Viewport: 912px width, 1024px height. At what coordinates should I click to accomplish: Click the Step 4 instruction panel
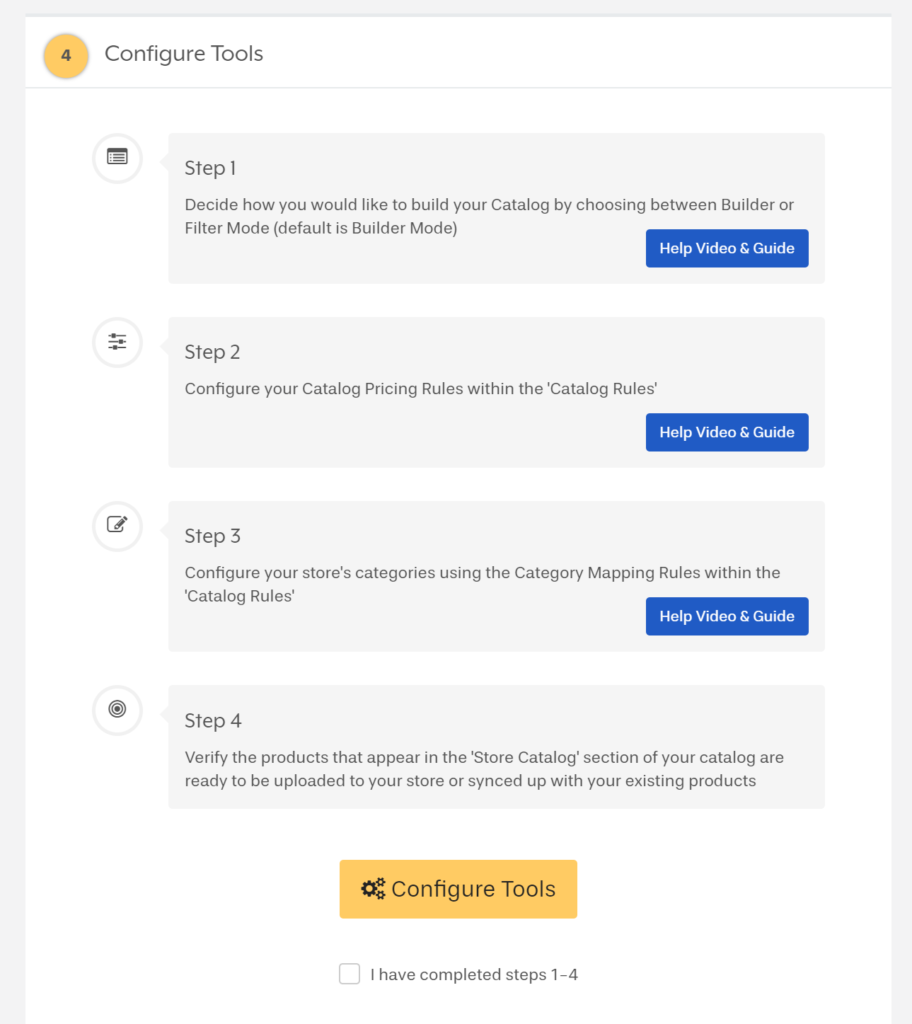point(497,746)
